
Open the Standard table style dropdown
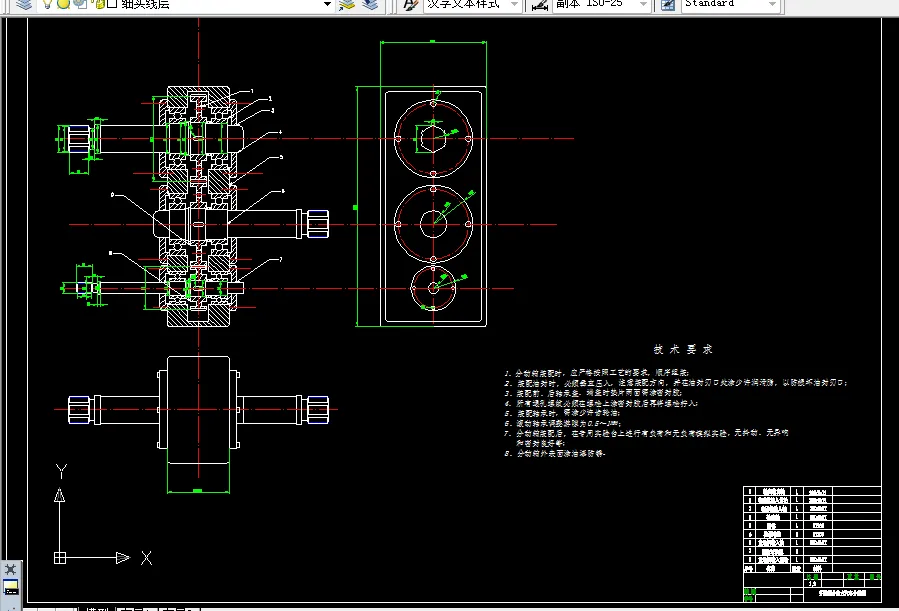[729, 5]
